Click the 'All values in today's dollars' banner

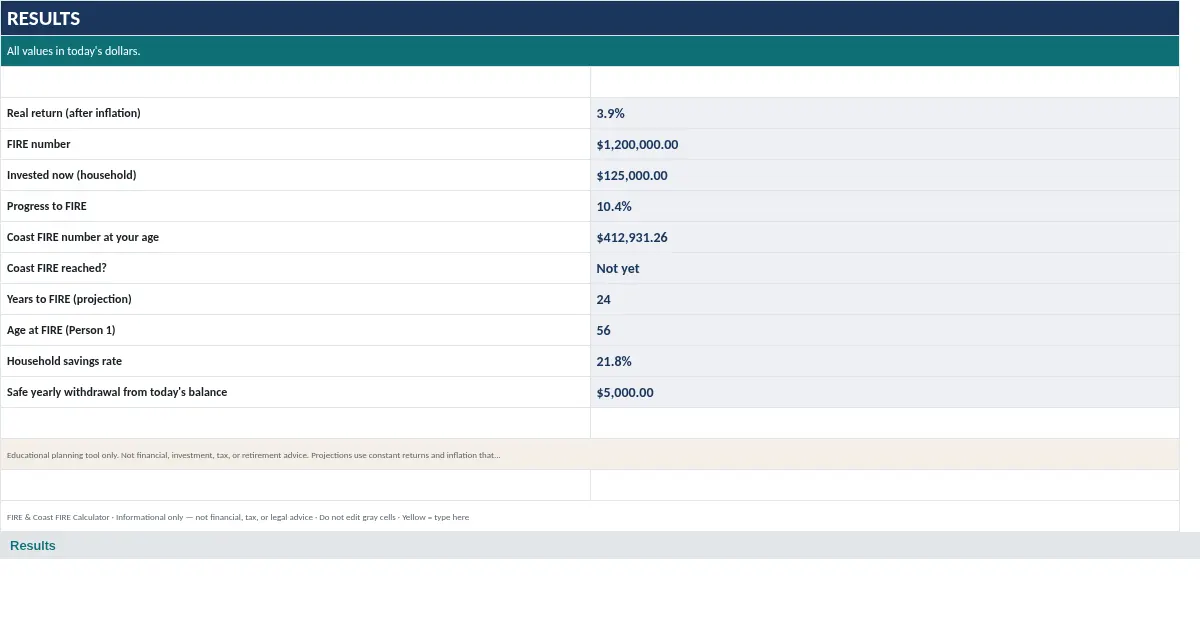[590, 51]
